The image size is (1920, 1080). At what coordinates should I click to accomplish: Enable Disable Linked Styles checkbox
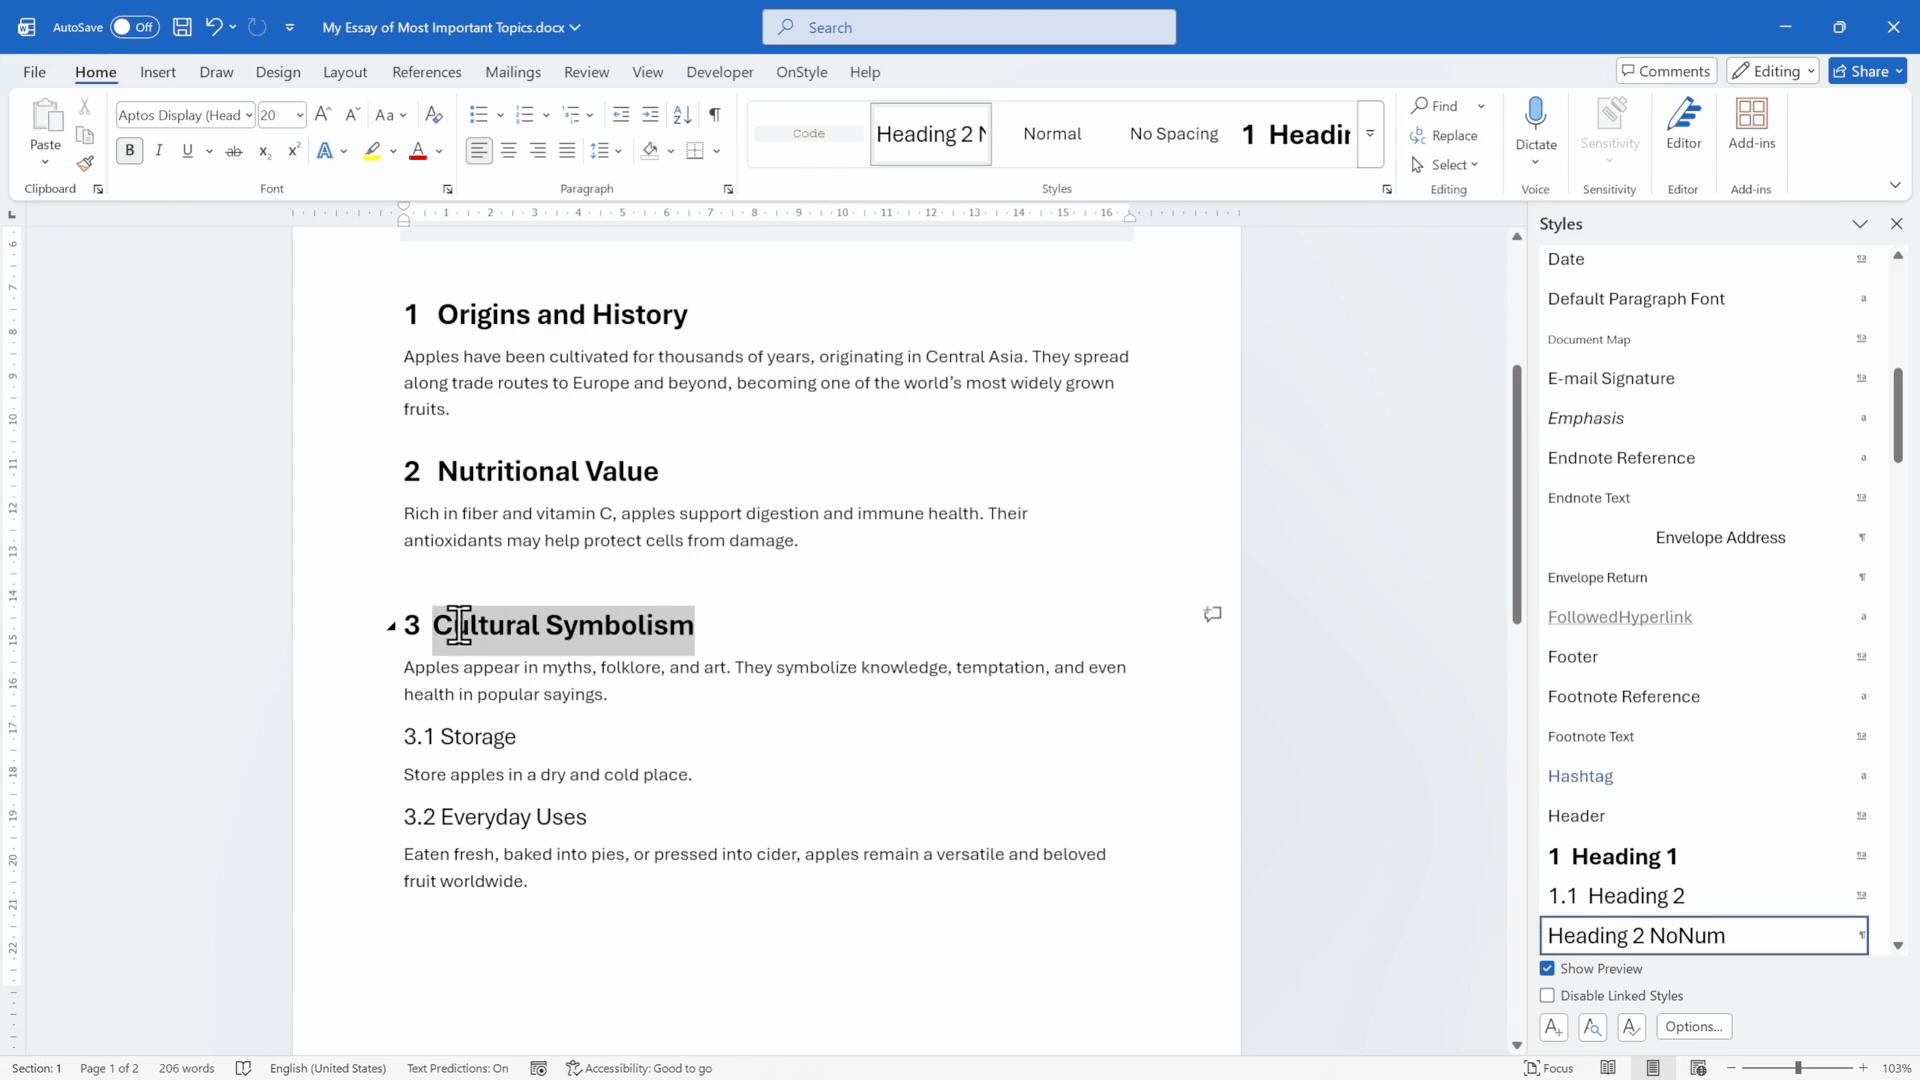1547,996
